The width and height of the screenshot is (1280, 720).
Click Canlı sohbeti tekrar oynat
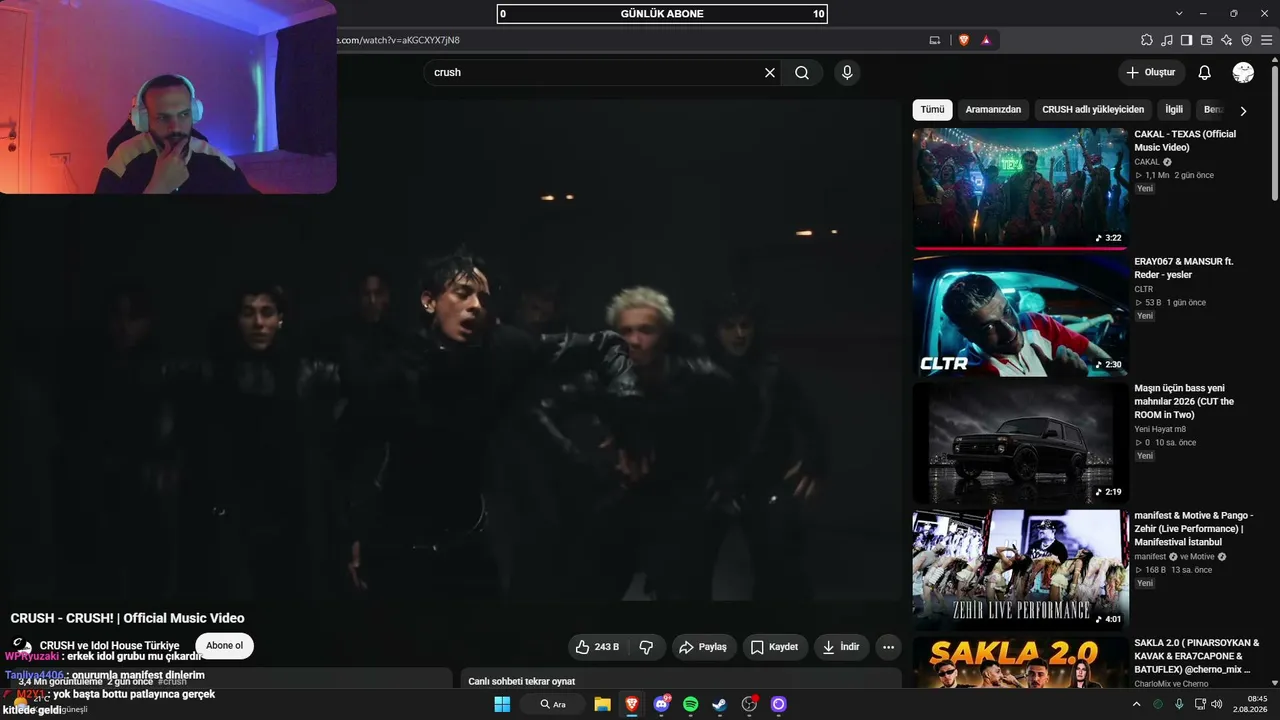click(521, 681)
